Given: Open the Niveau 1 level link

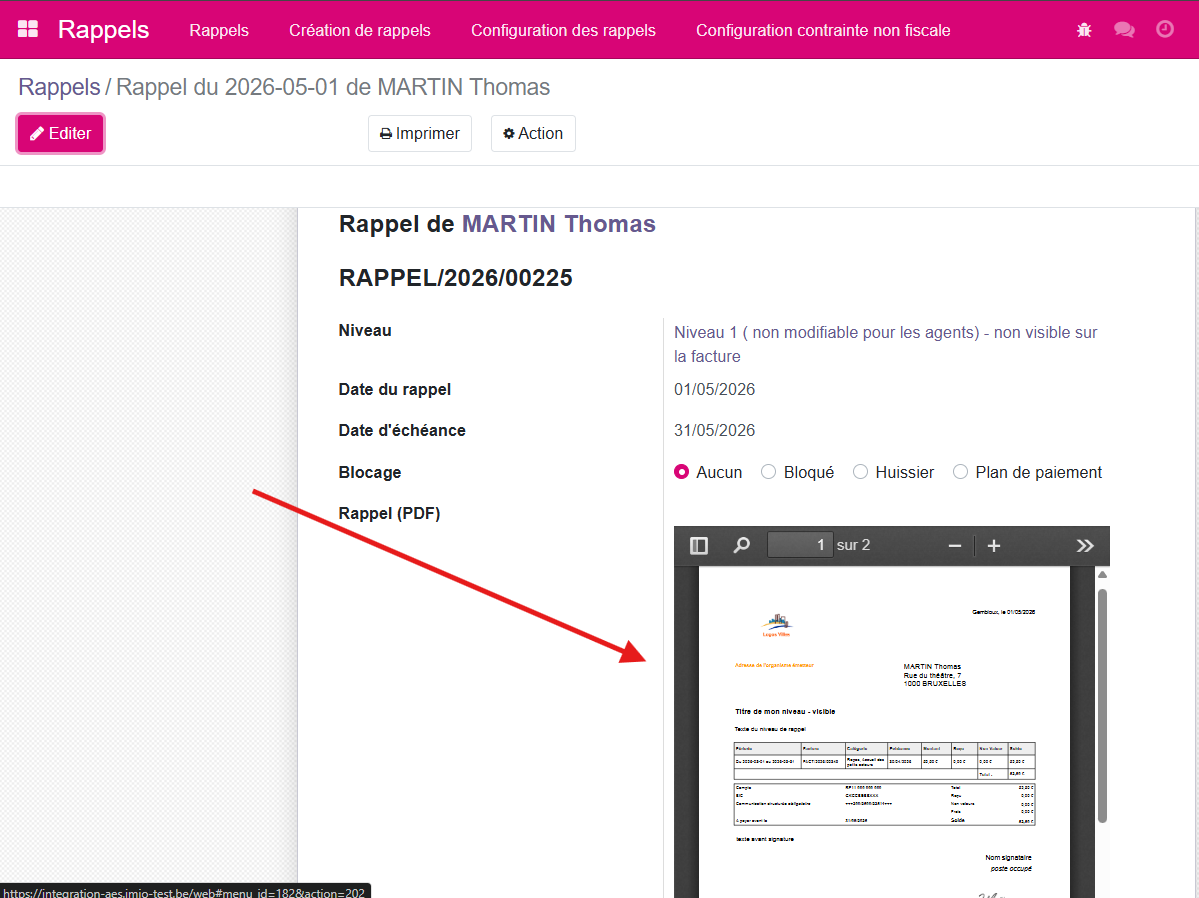Looking at the screenshot, I should click(x=885, y=344).
